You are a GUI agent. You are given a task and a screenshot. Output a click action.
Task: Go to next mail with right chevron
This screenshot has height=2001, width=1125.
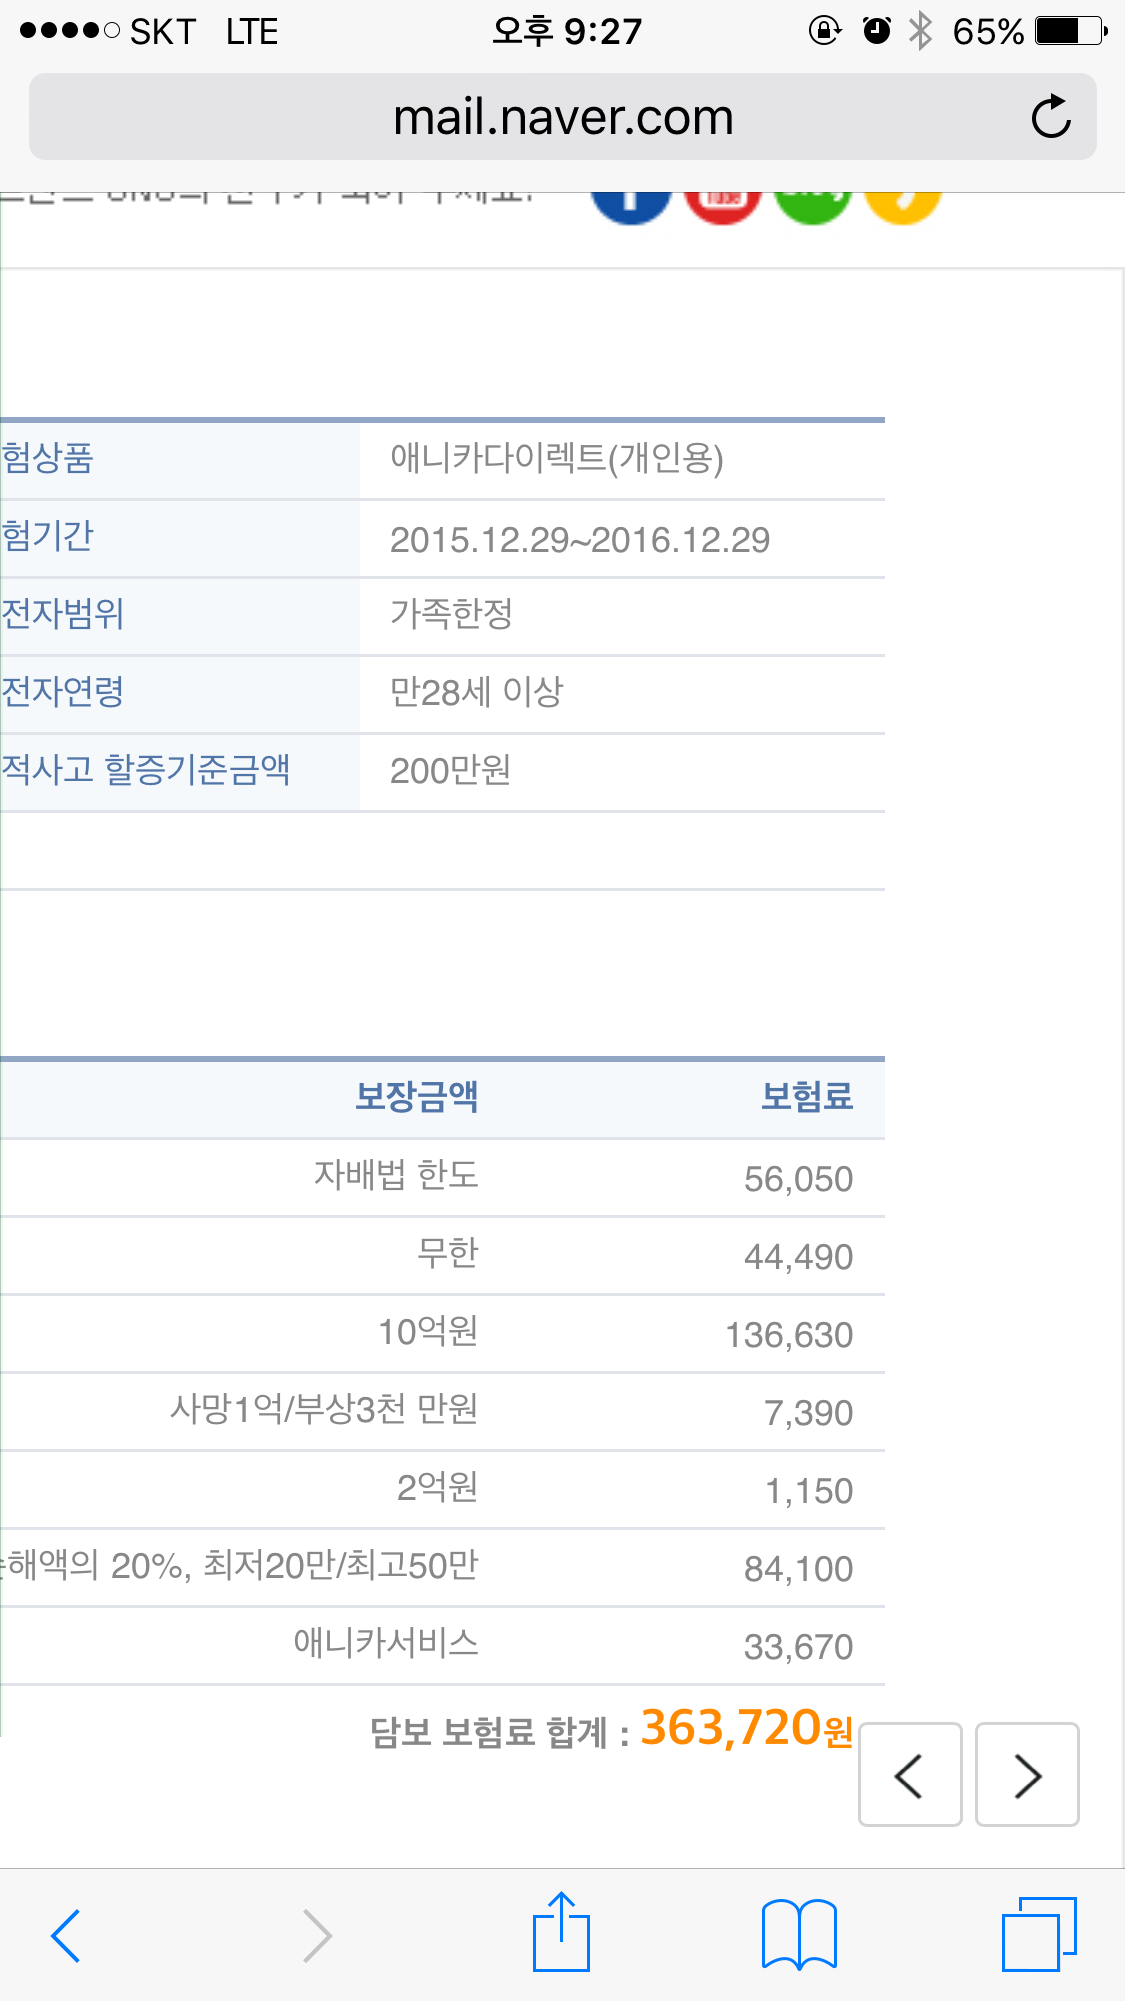click(1027, 1775)
